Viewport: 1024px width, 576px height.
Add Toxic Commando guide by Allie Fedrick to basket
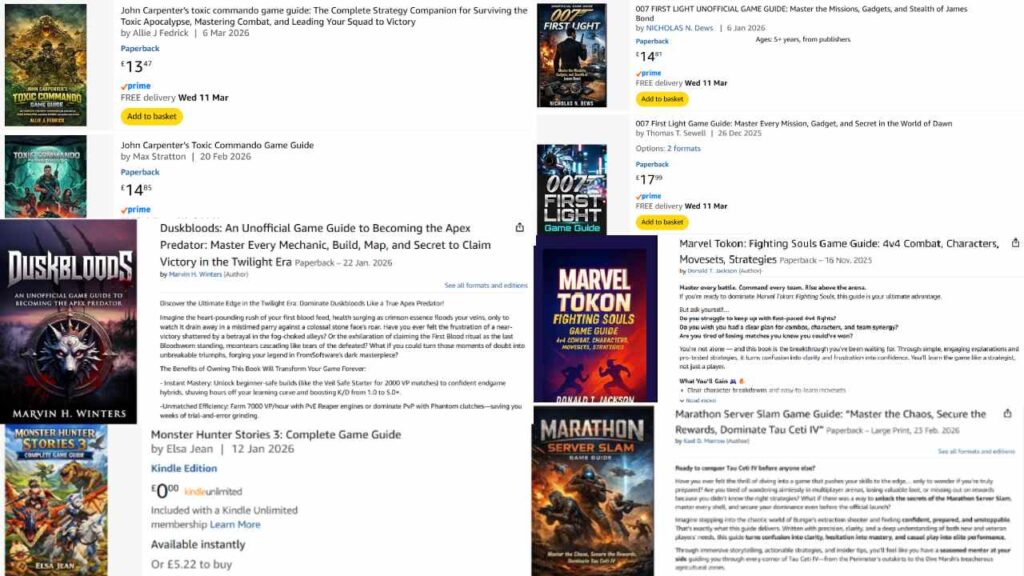coord(152,116)
